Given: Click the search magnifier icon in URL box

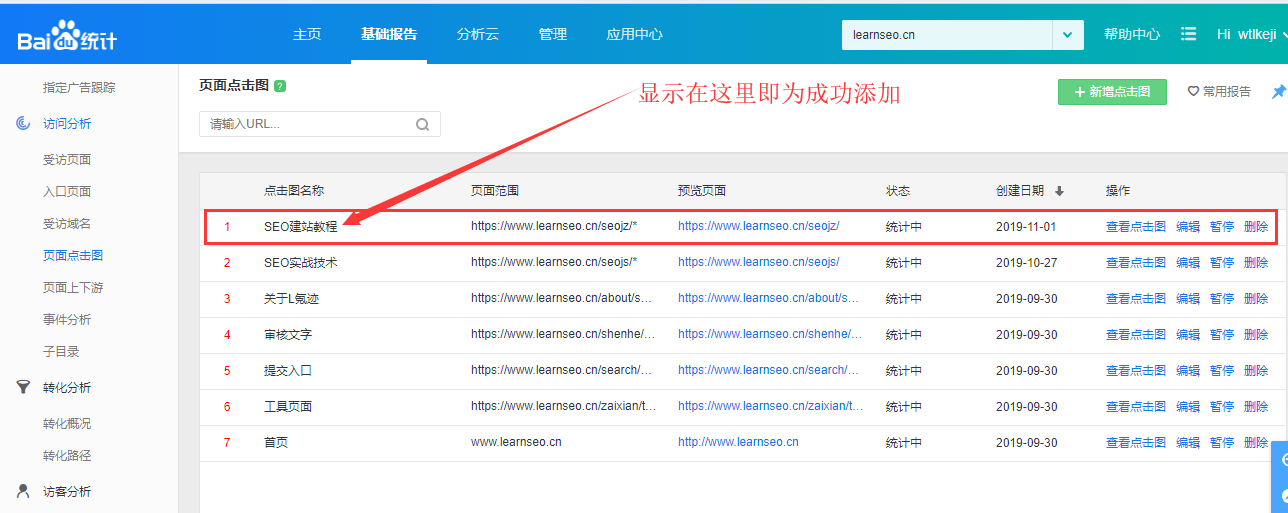Looking at the screenshot, I should 422,125.
